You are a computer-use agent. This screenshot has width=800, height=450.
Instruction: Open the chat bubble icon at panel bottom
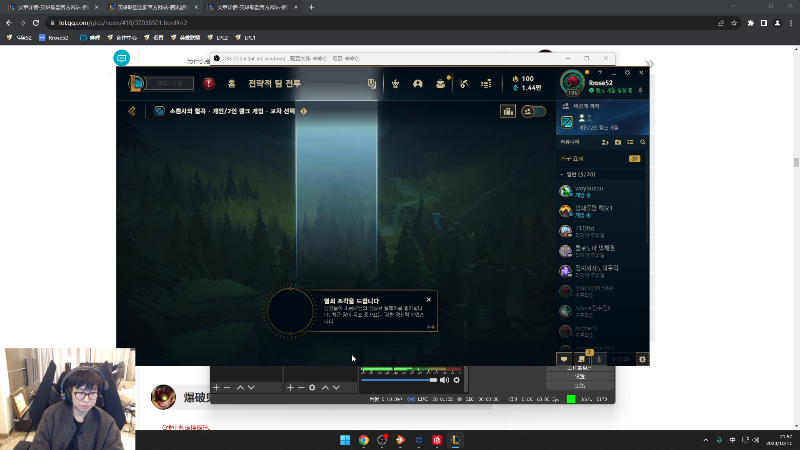[564, 359]
